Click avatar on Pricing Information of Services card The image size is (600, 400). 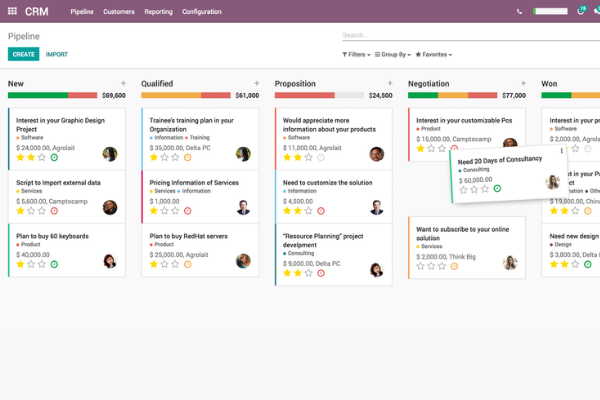243,207
